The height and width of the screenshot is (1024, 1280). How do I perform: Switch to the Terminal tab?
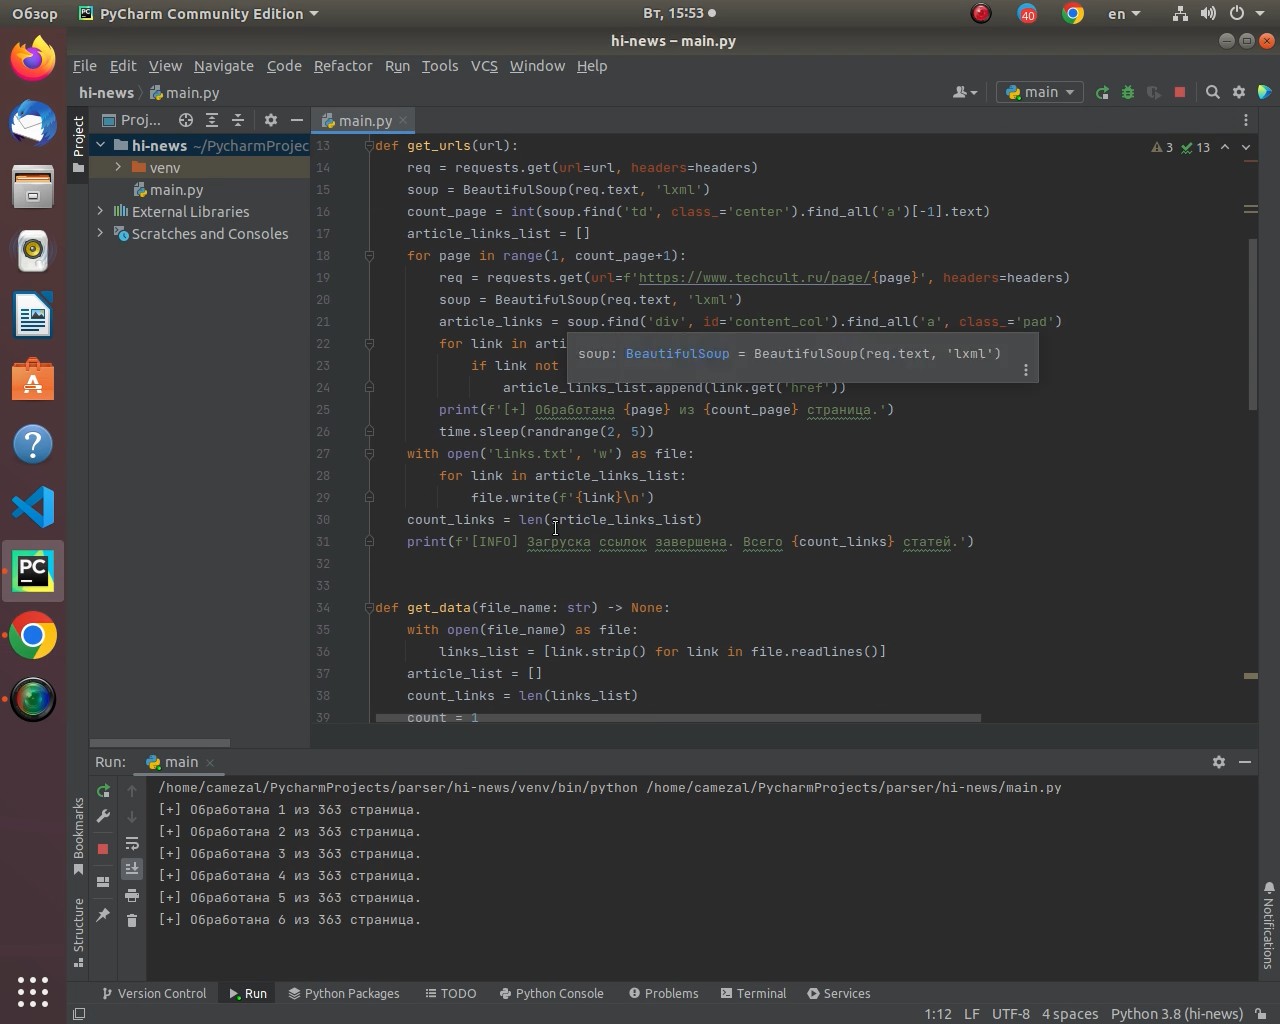pyautogui.click(x=752, y=993)
